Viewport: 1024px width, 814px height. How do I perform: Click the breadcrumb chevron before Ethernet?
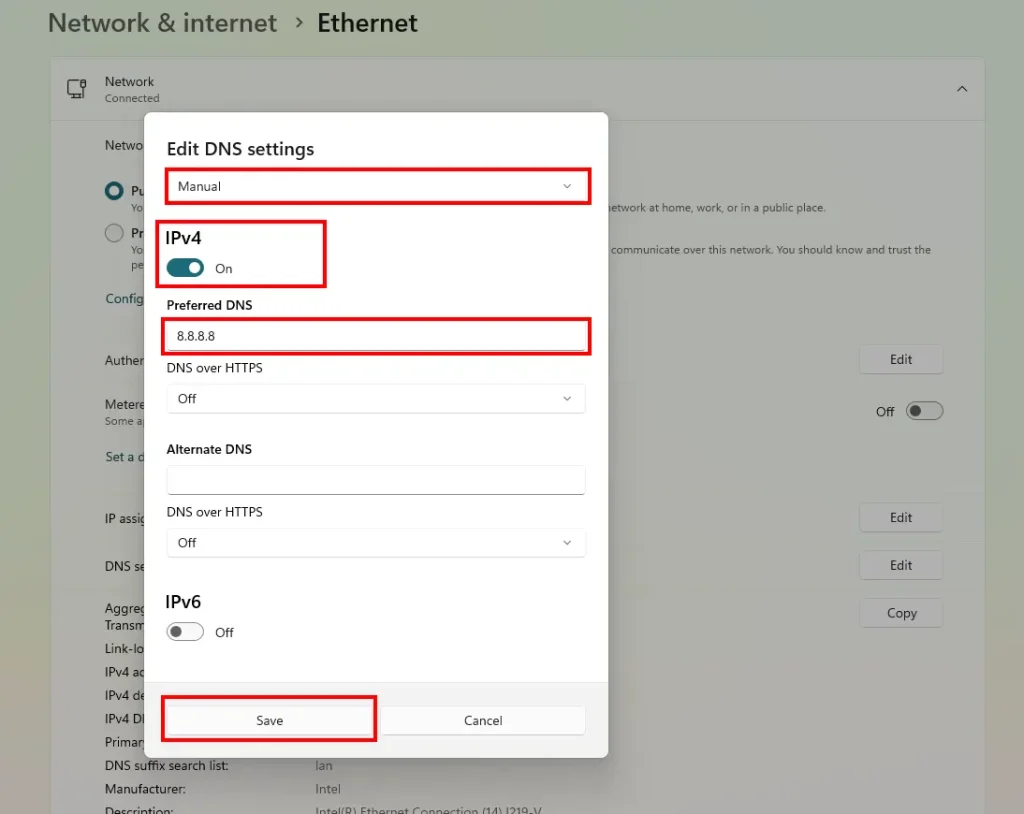[x=298, y=23]
